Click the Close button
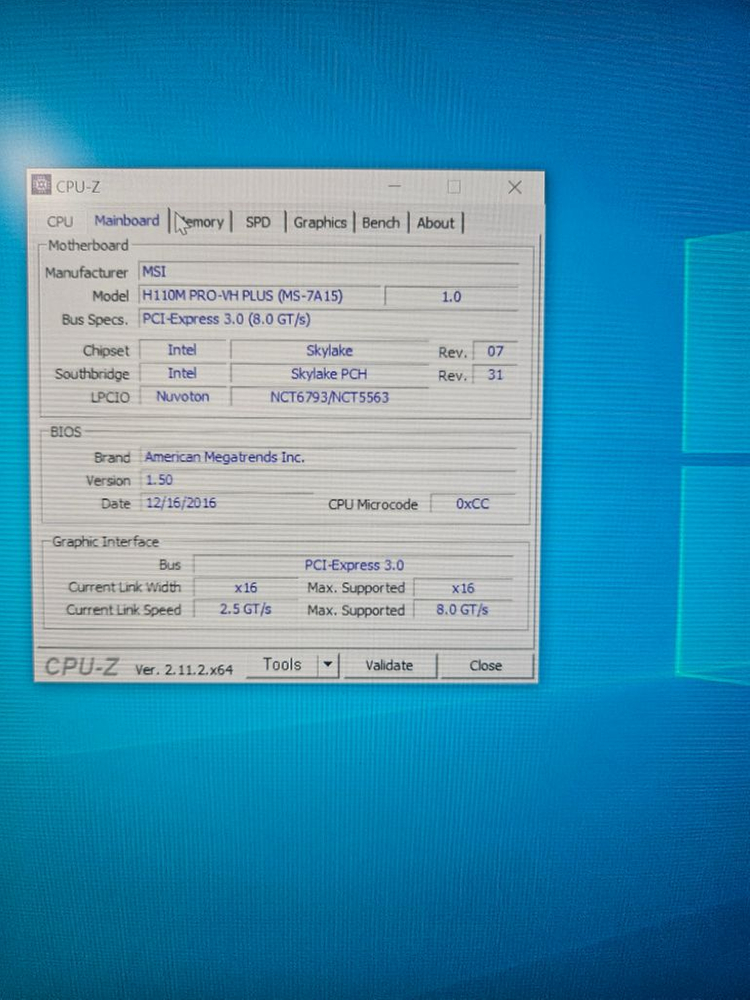750x1000 pixels. [x=486, y=665]
